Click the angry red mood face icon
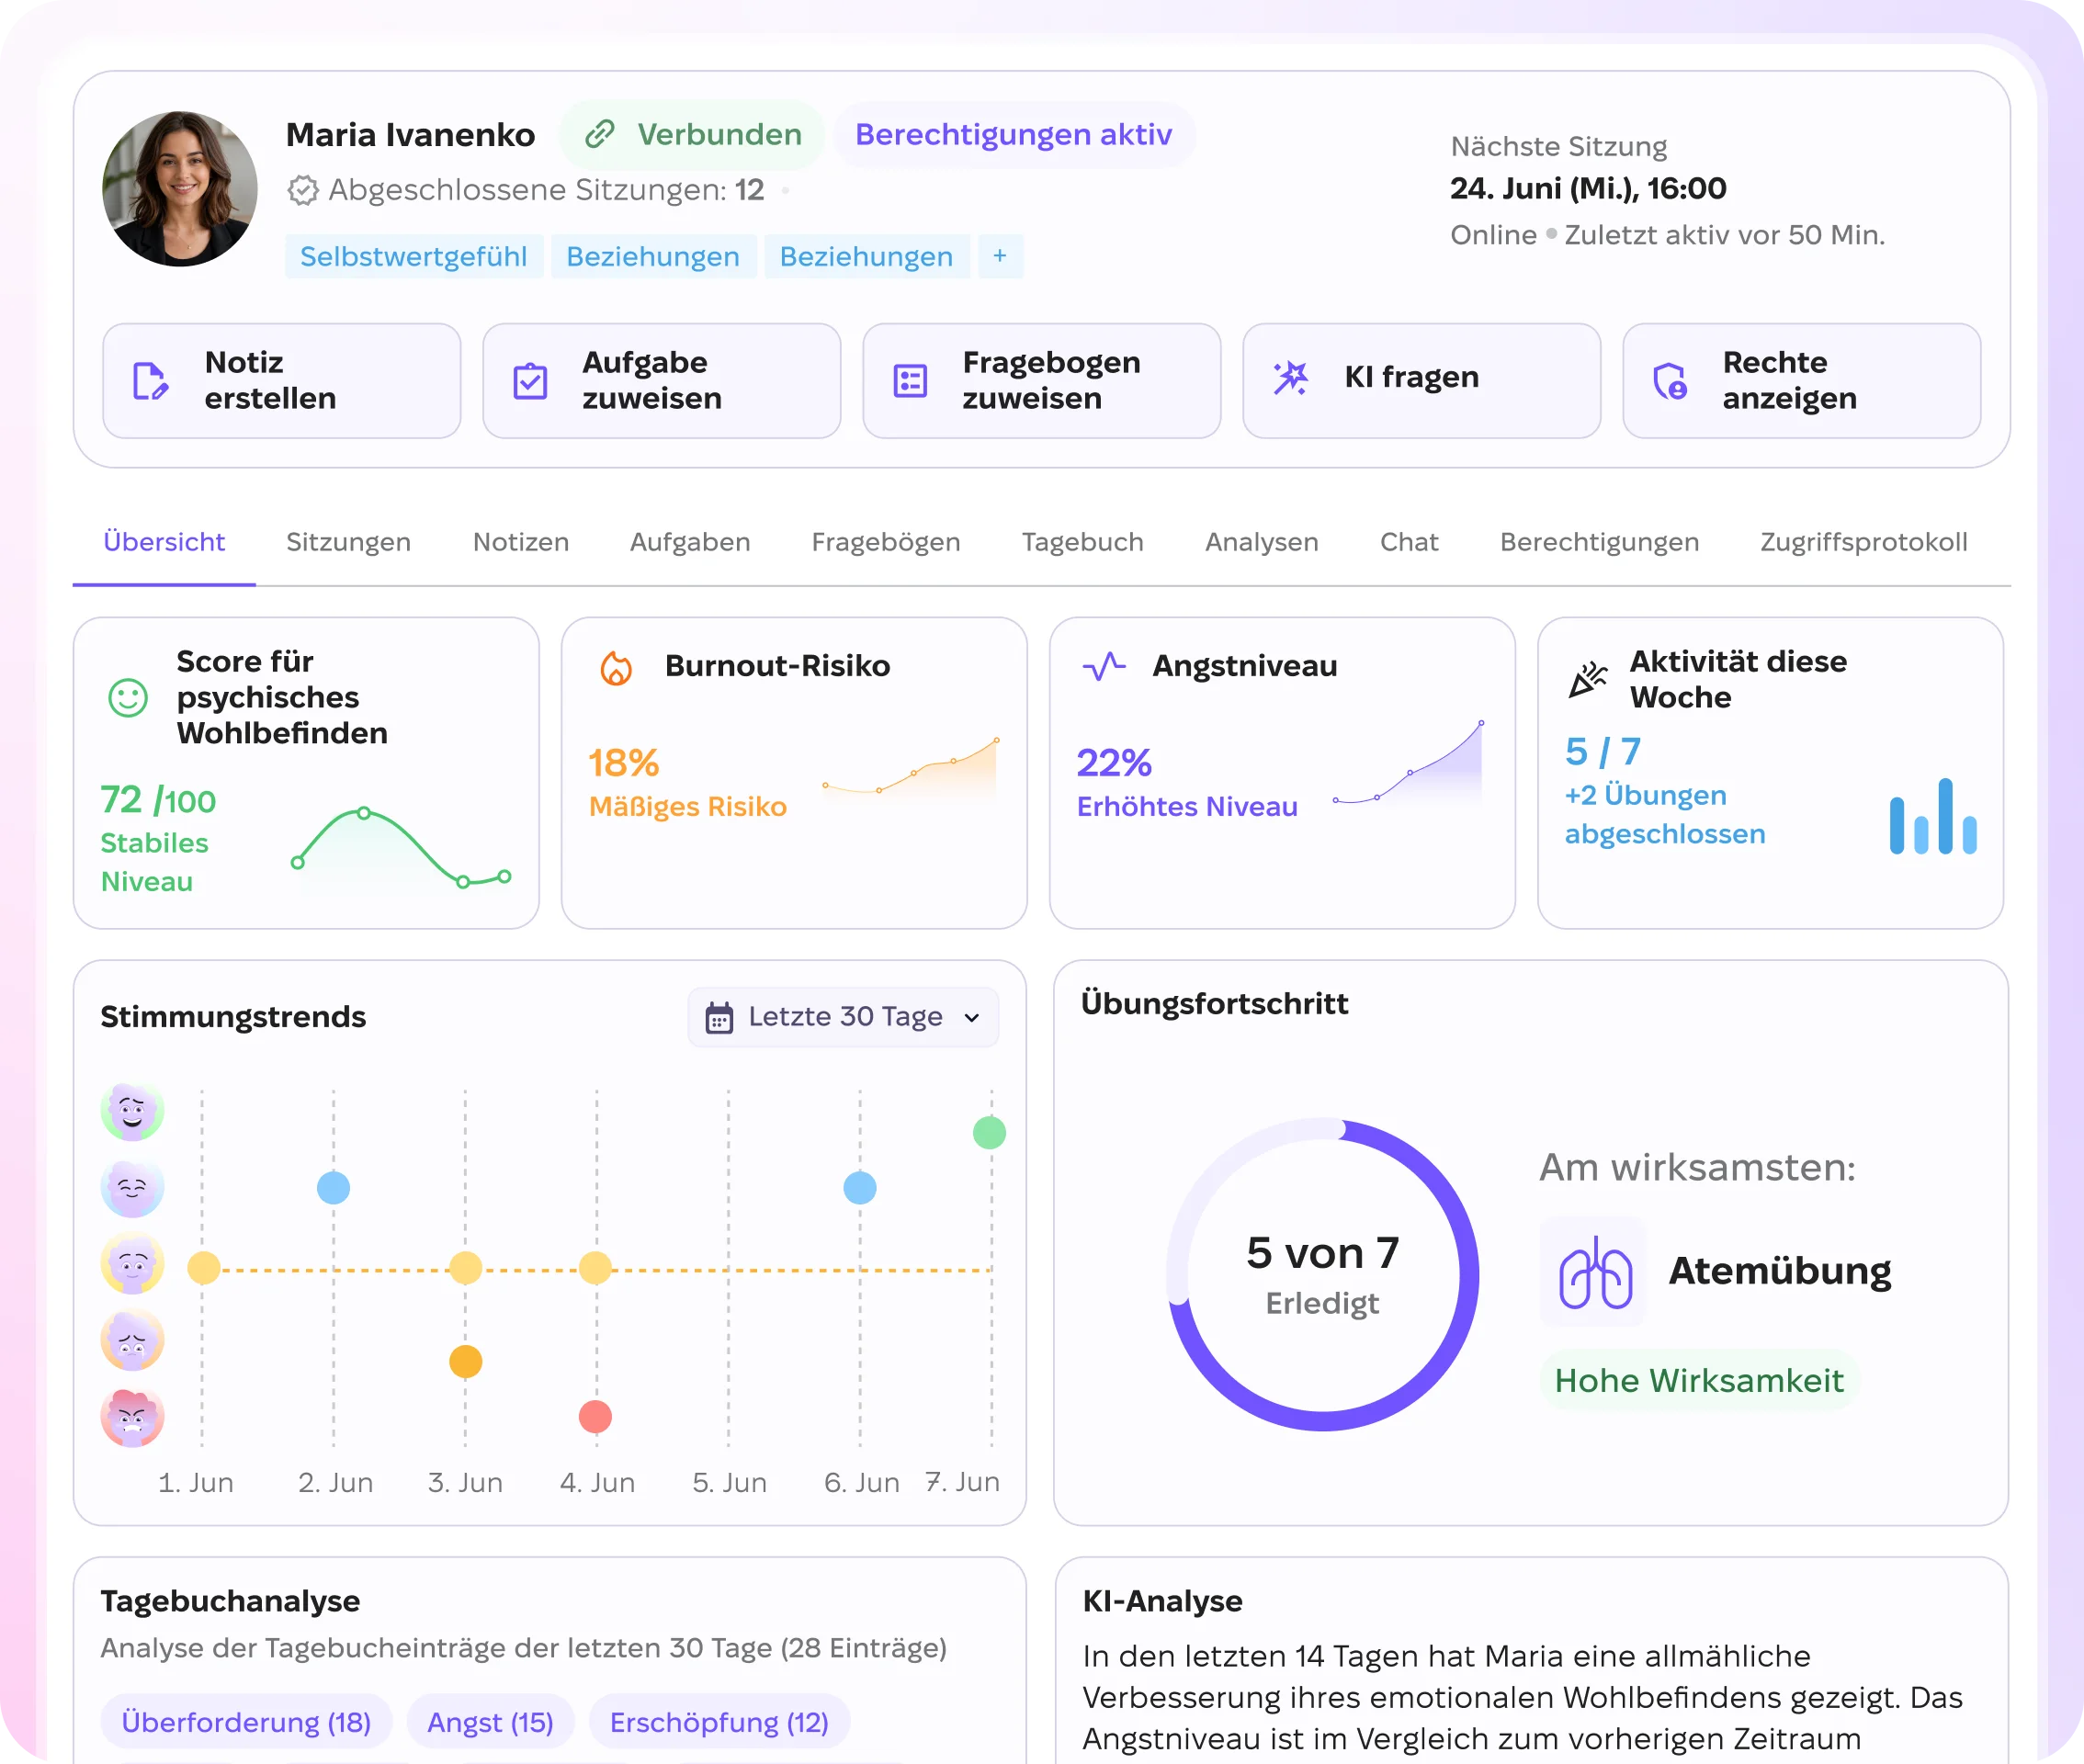 [x=132, y=1417]
